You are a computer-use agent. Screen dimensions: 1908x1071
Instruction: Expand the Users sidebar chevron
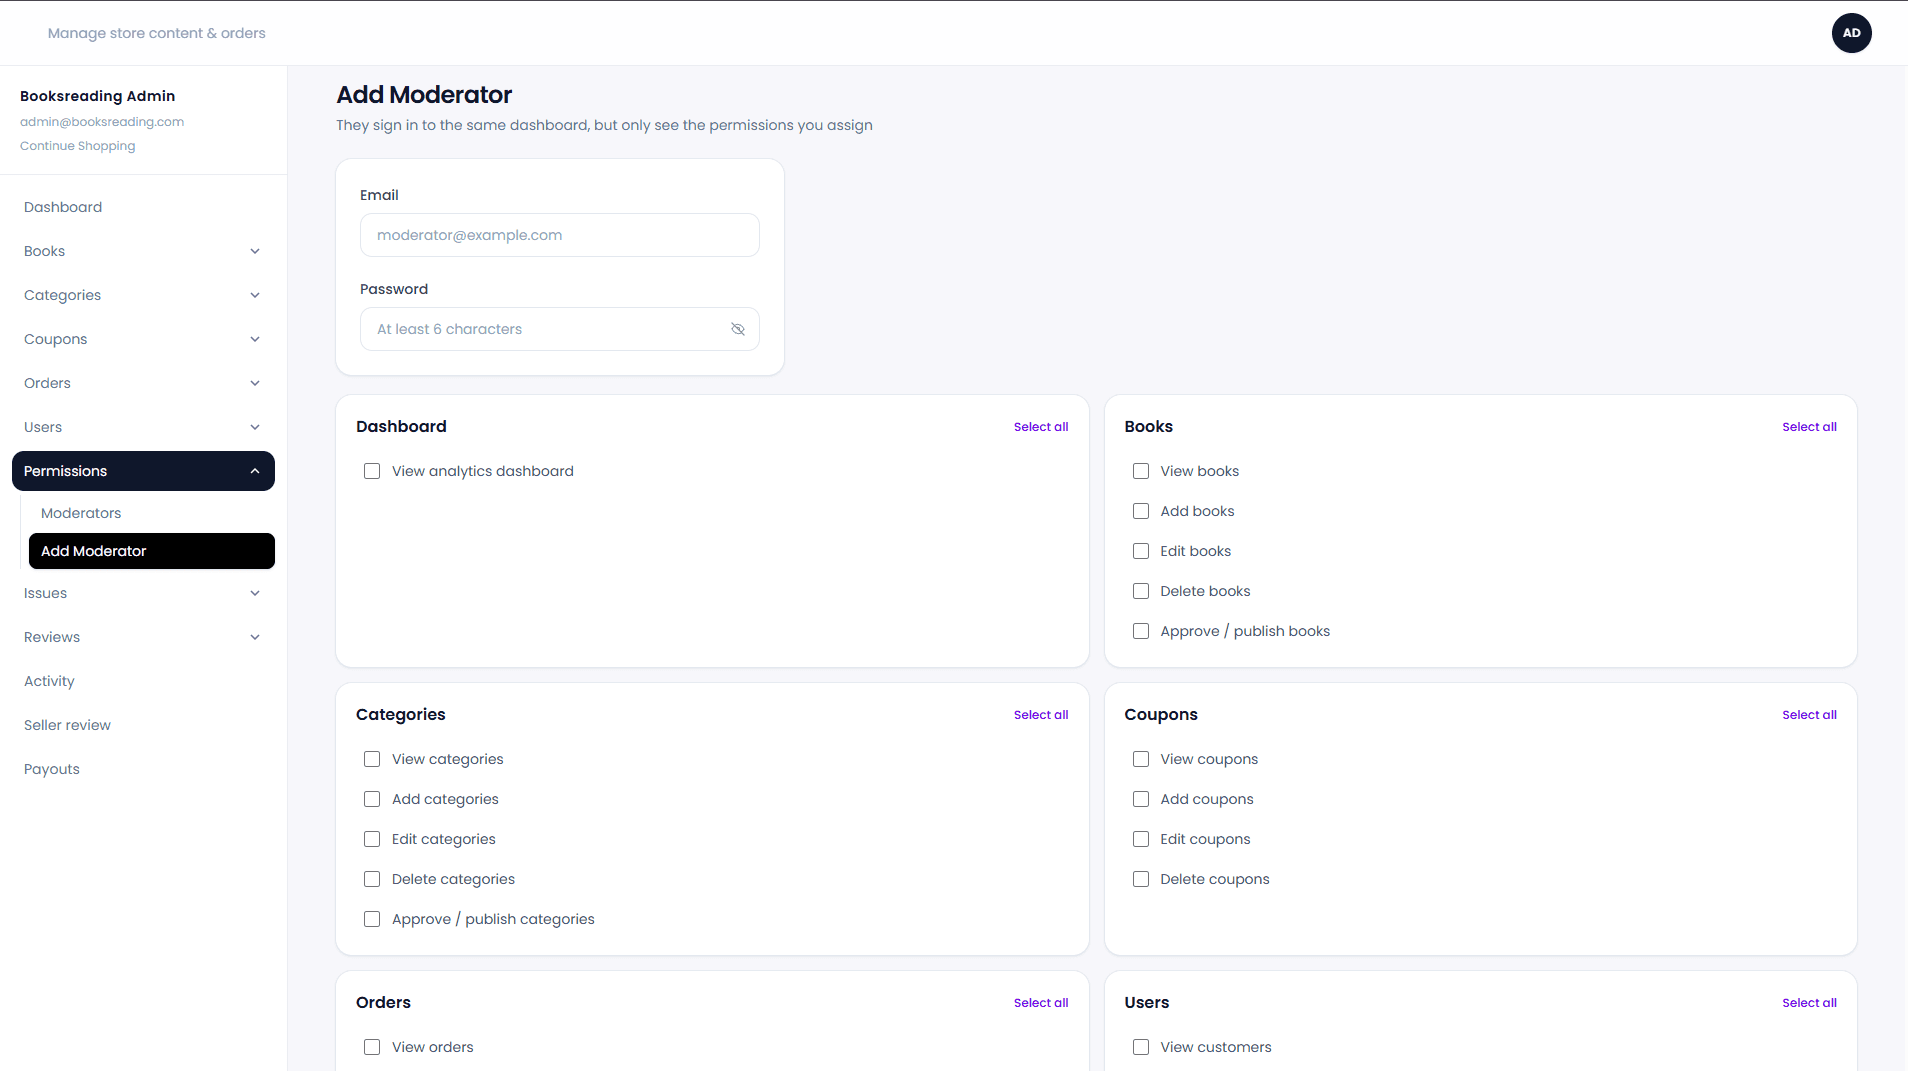(x=255, y=427)
